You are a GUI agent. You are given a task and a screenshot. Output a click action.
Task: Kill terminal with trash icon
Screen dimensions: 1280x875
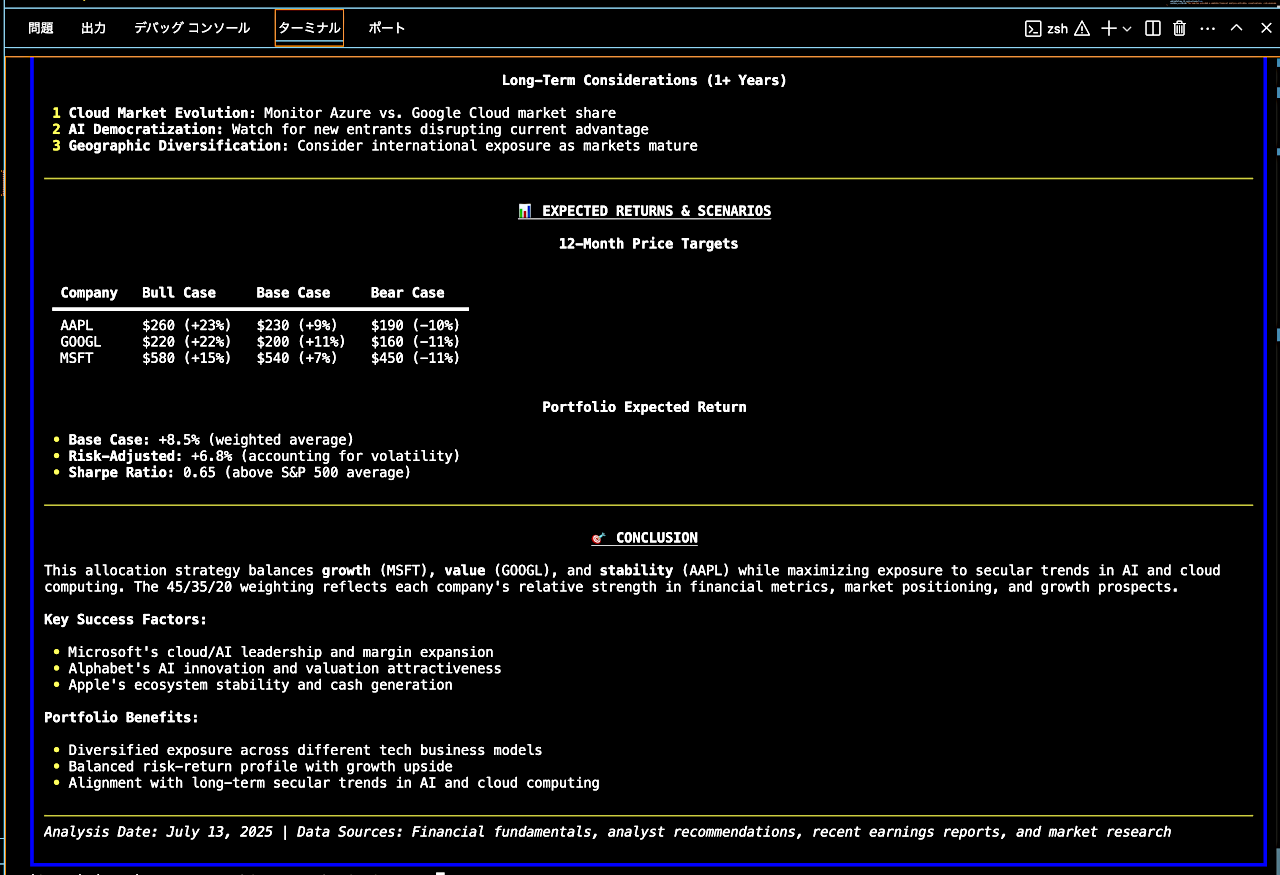click(1180, 29)
